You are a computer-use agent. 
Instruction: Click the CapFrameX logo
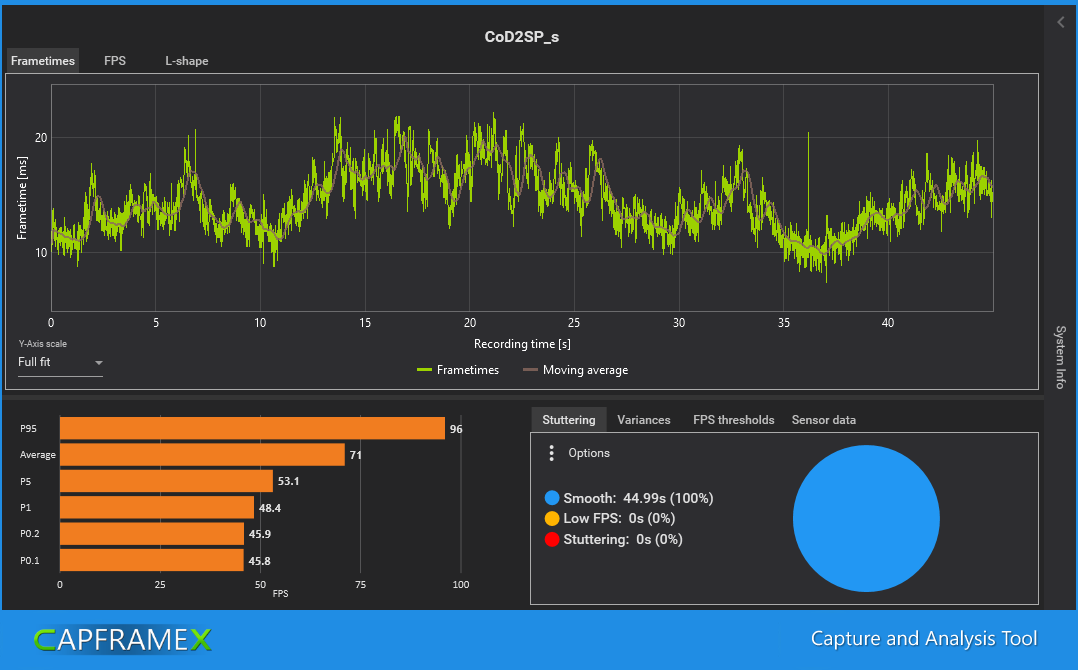[x=122, y=640]
